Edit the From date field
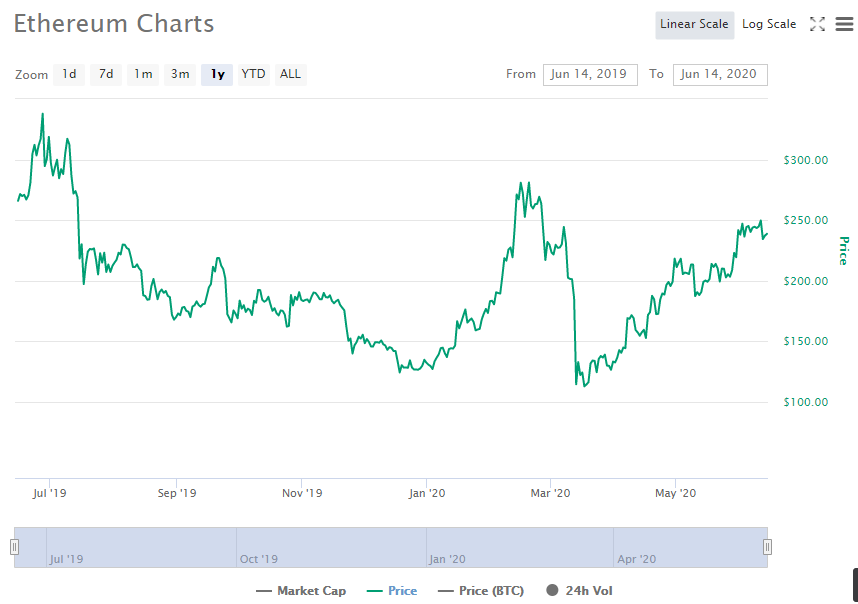The width and height of the screenshot is (858, 604). click(x=590, y=74)
